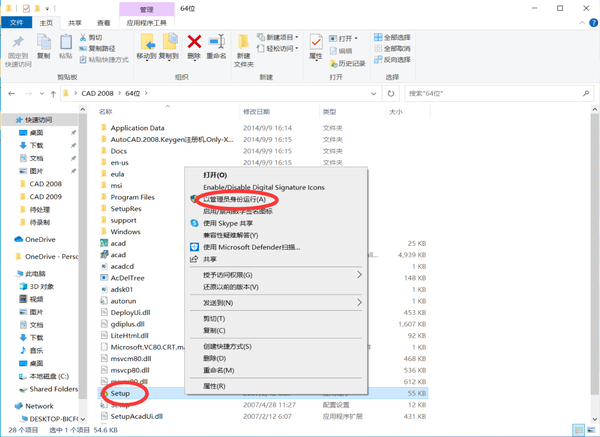Click the Cut scissors icon

click(x=83, y=37)
